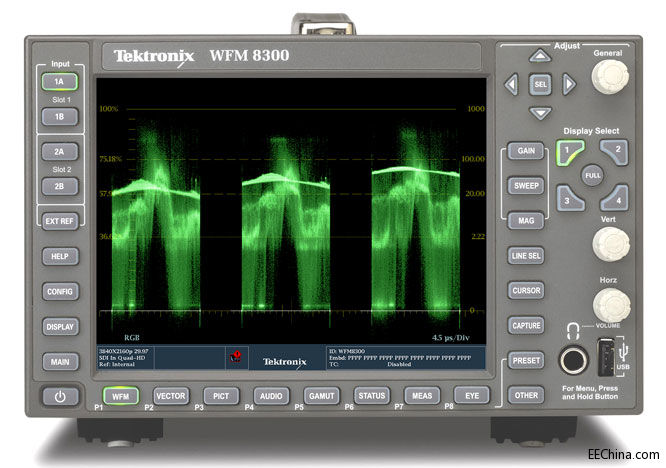This screenshot has width=666, height=468.
Task: Switch to EYE display mode
Action: [472, 396]
